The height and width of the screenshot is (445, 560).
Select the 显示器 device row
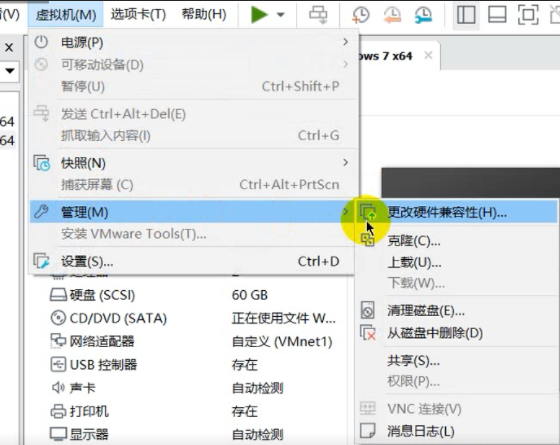pos(193,434)
